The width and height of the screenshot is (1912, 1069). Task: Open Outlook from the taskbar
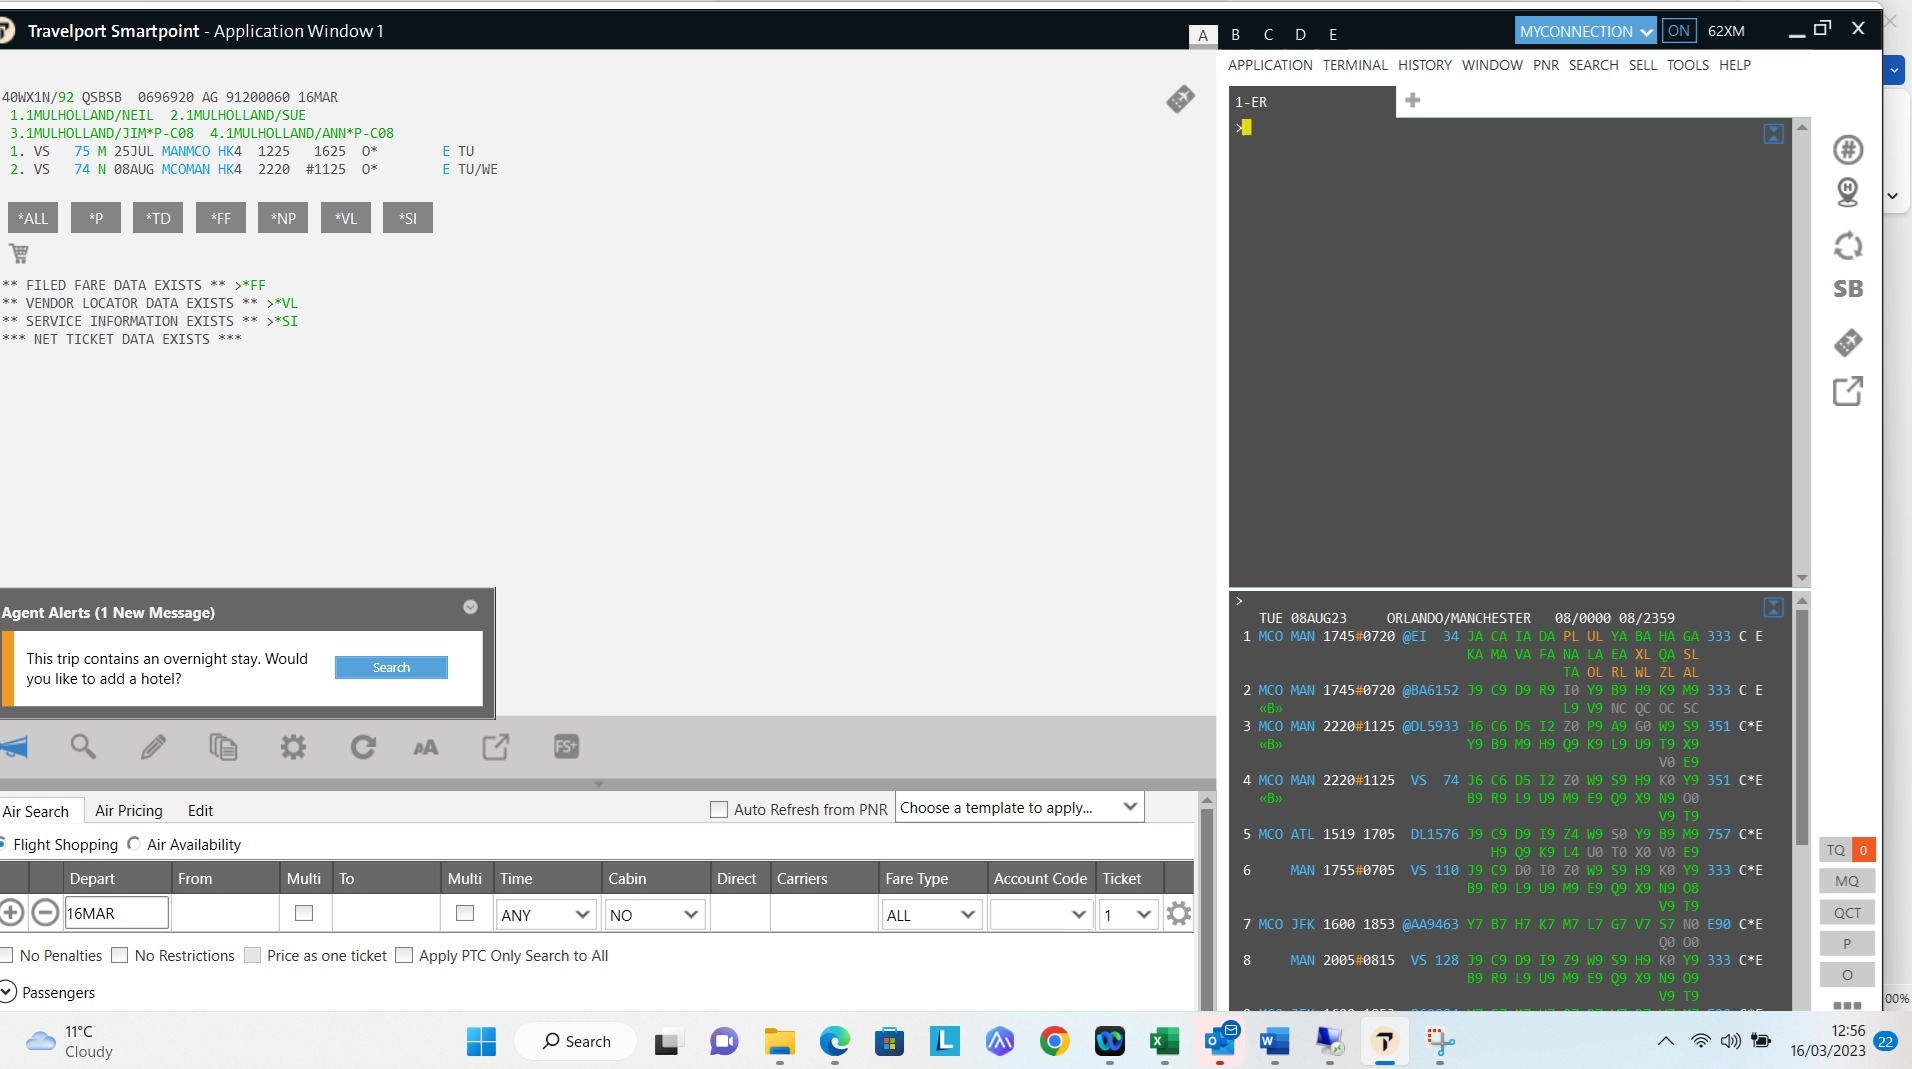[1220, 1042]
